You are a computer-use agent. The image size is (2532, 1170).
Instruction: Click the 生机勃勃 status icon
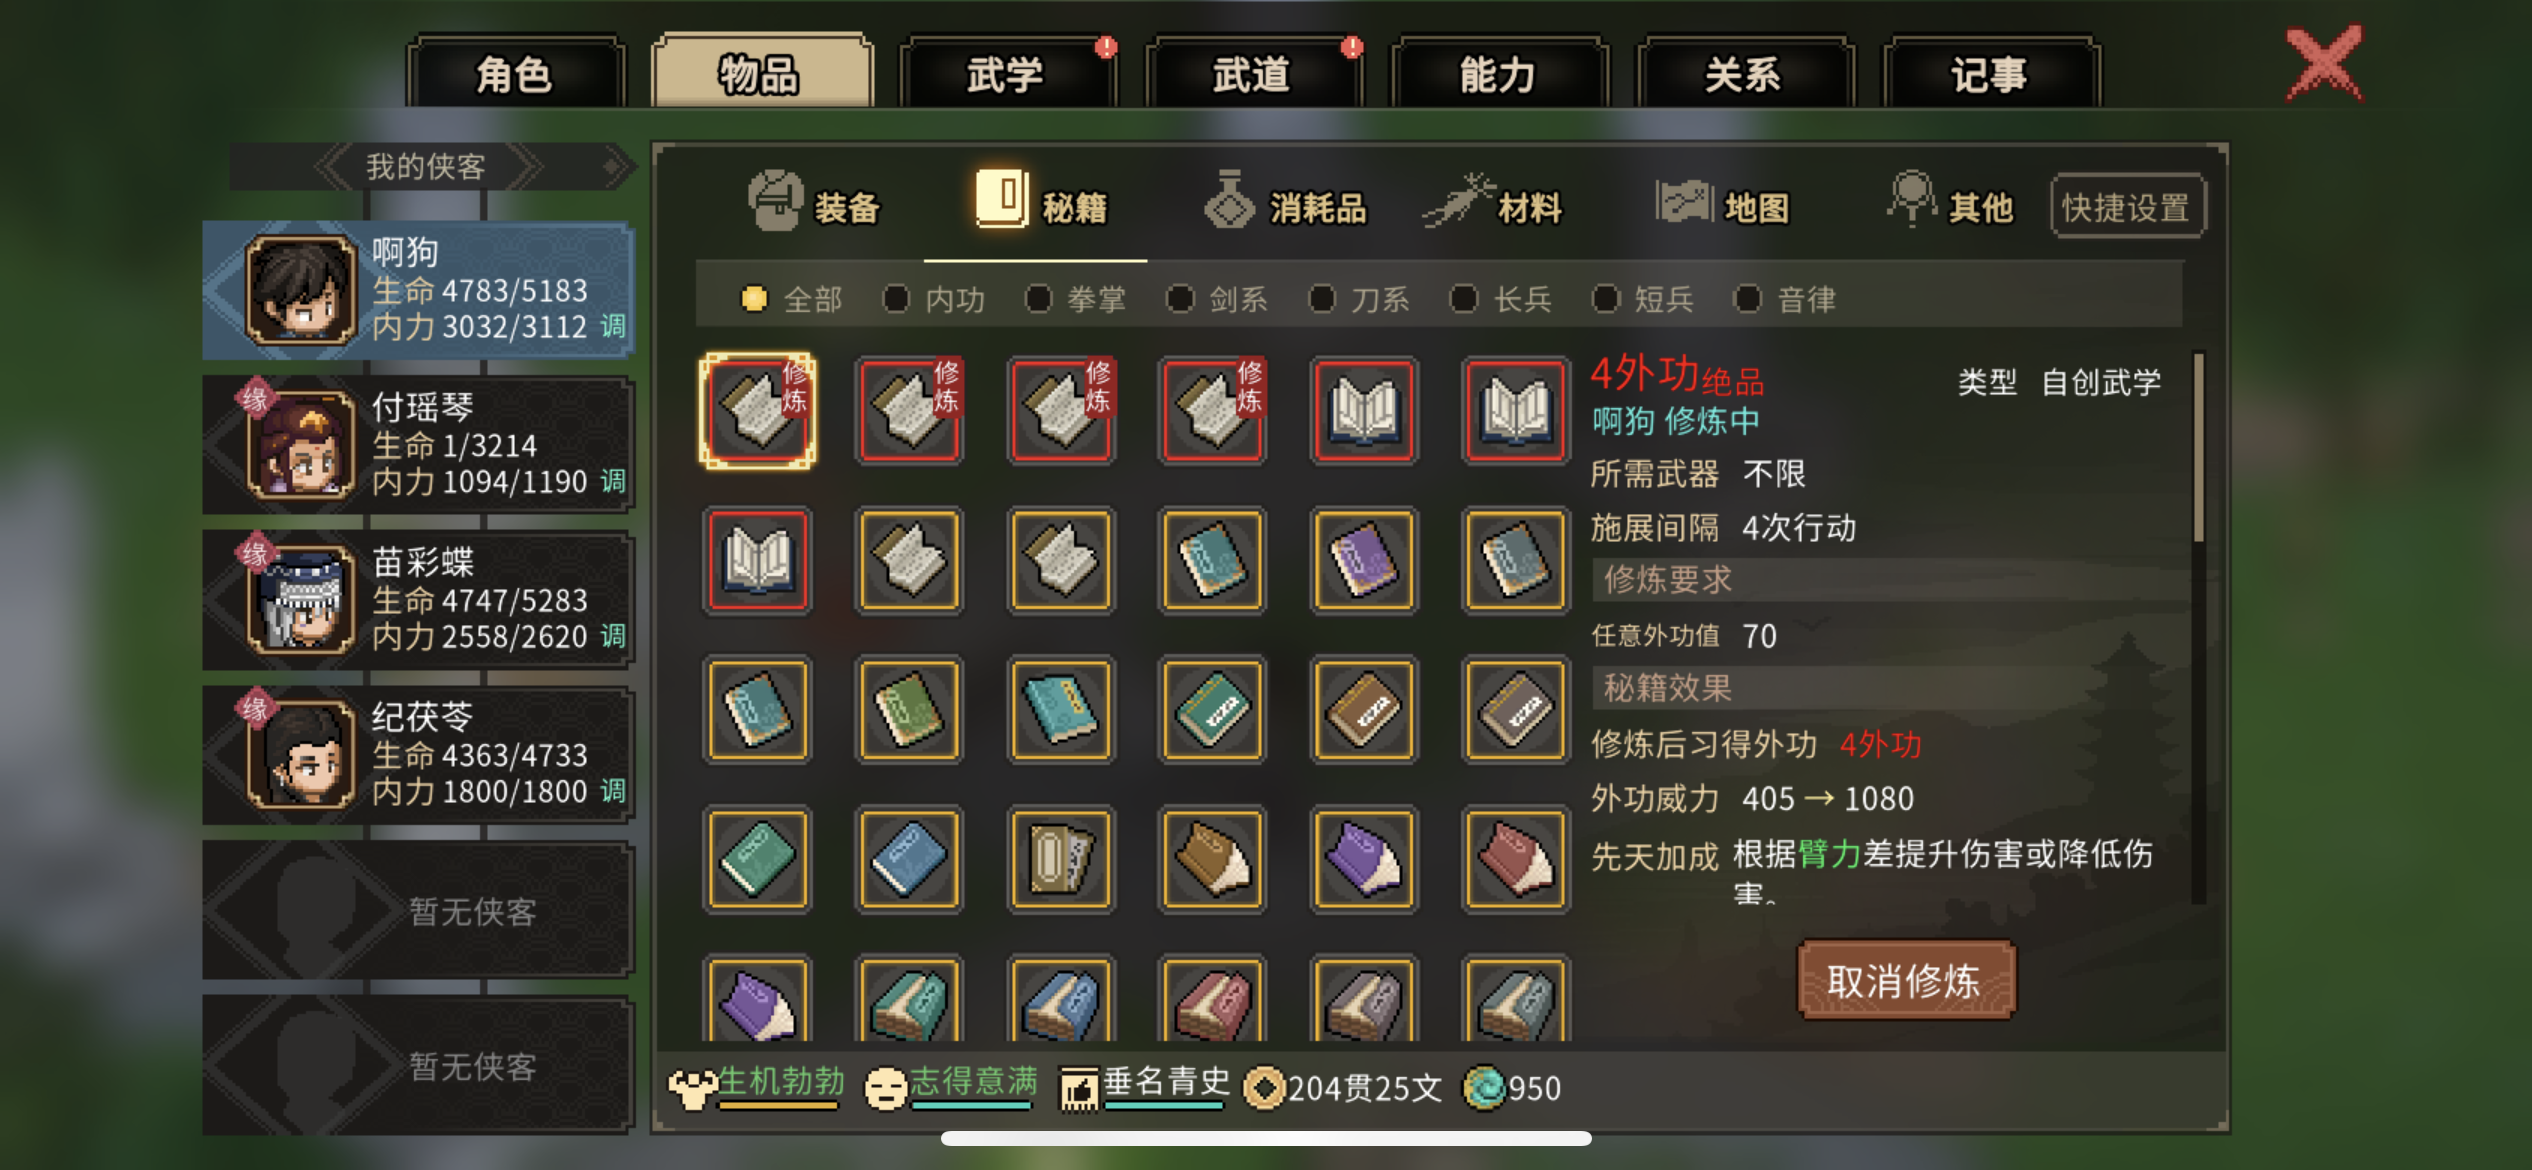(x=692, y=1089)
